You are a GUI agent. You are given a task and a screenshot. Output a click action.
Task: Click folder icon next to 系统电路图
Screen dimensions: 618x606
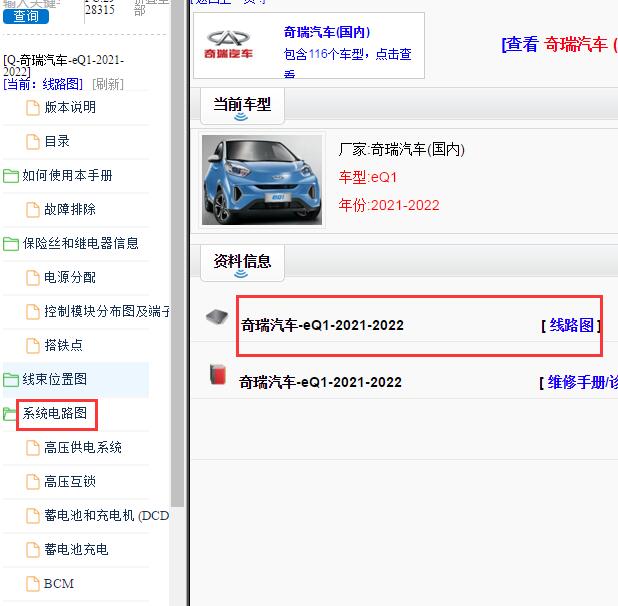(9, 414)
